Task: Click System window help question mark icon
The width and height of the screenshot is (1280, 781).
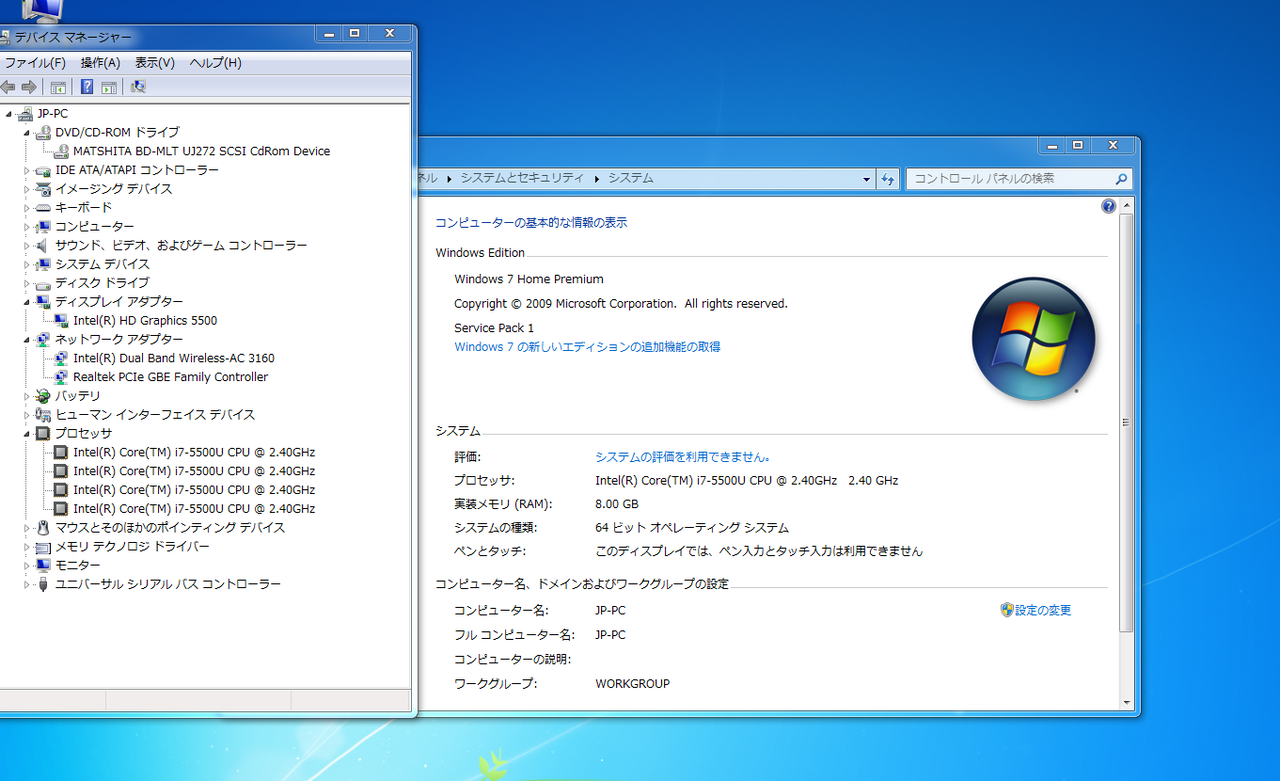Action: tap(1108, 206)
